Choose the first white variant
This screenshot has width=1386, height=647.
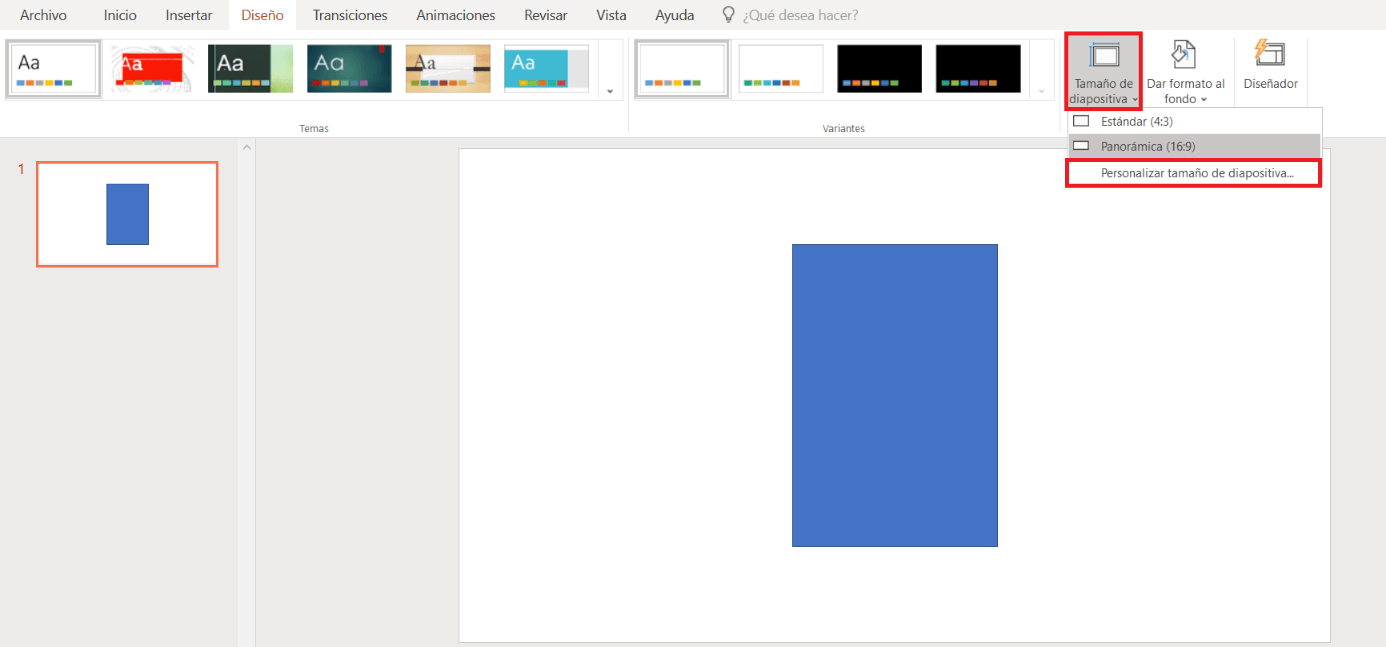(x=683, y=69)
